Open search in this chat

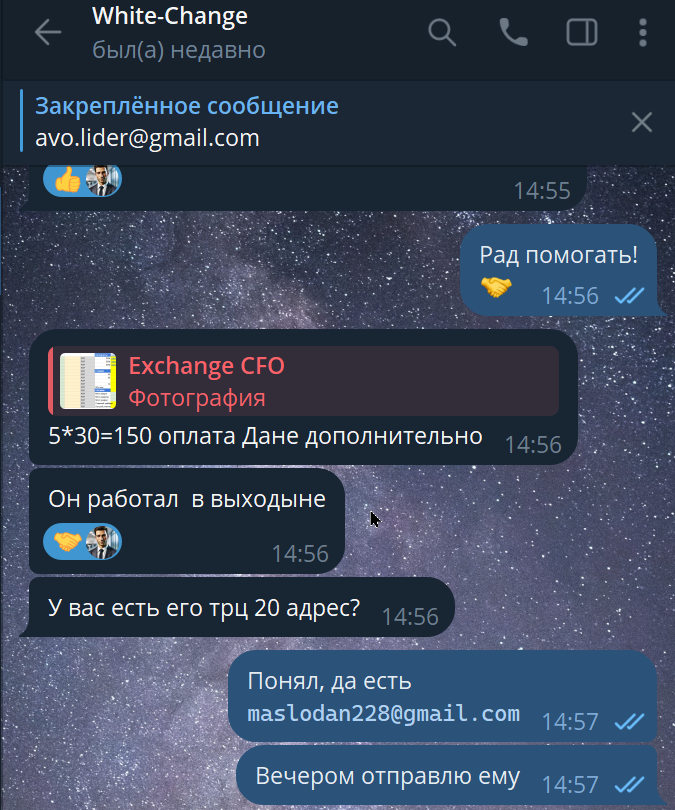click(x=442, y=33)
